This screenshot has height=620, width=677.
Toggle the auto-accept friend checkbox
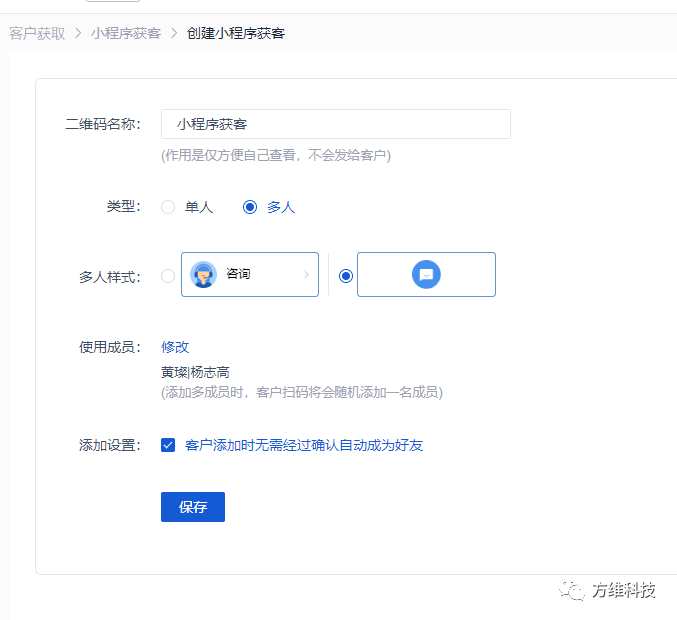tap(168, 445)
